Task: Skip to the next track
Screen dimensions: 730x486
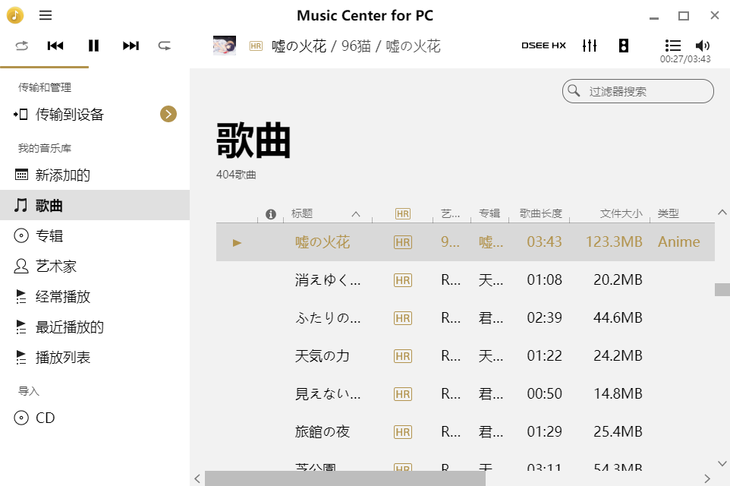Action: tap(131, 46)
